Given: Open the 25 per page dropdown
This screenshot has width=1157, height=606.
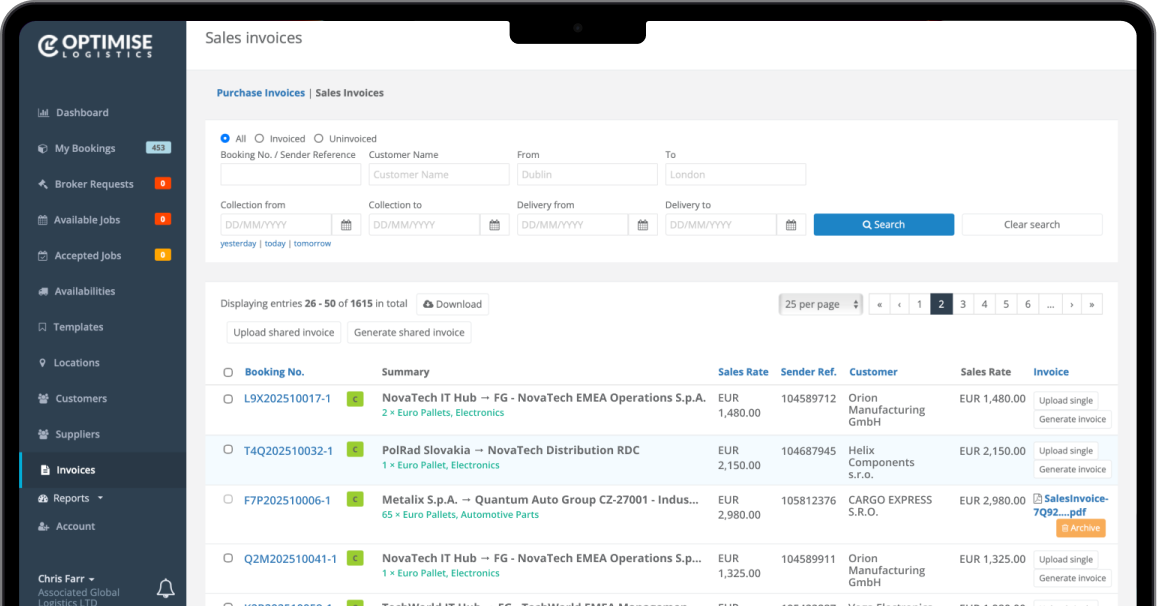Looking at the screenshot, I should [x=820, y=304].
